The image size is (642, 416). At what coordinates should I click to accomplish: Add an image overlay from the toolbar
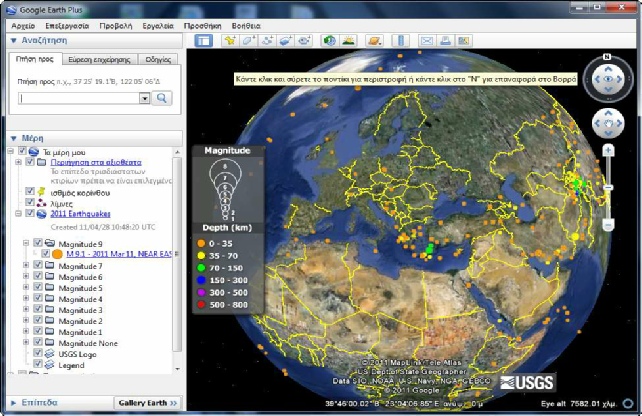[x=285, y=41]
